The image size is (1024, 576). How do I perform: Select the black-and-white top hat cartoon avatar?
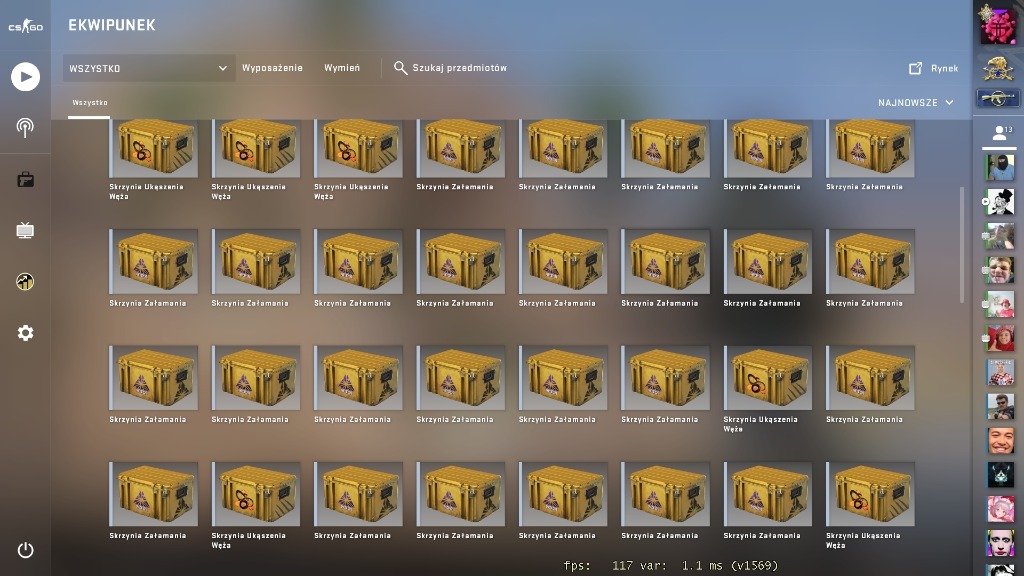coord(1000,202)
